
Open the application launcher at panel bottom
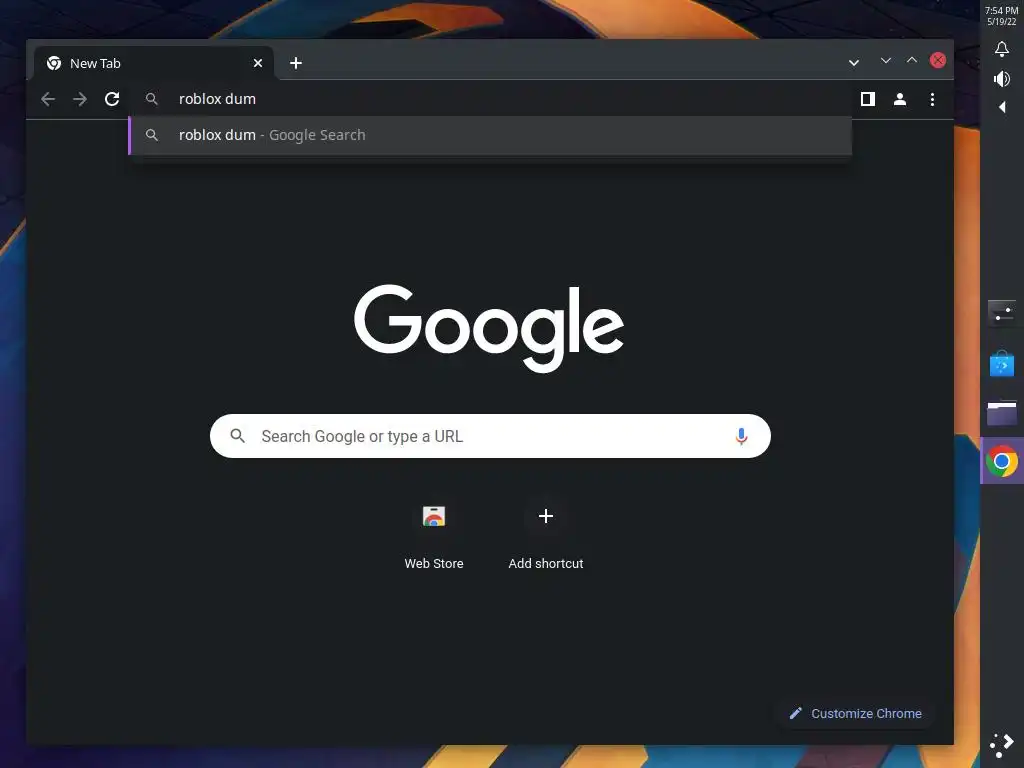point(1002,745)
